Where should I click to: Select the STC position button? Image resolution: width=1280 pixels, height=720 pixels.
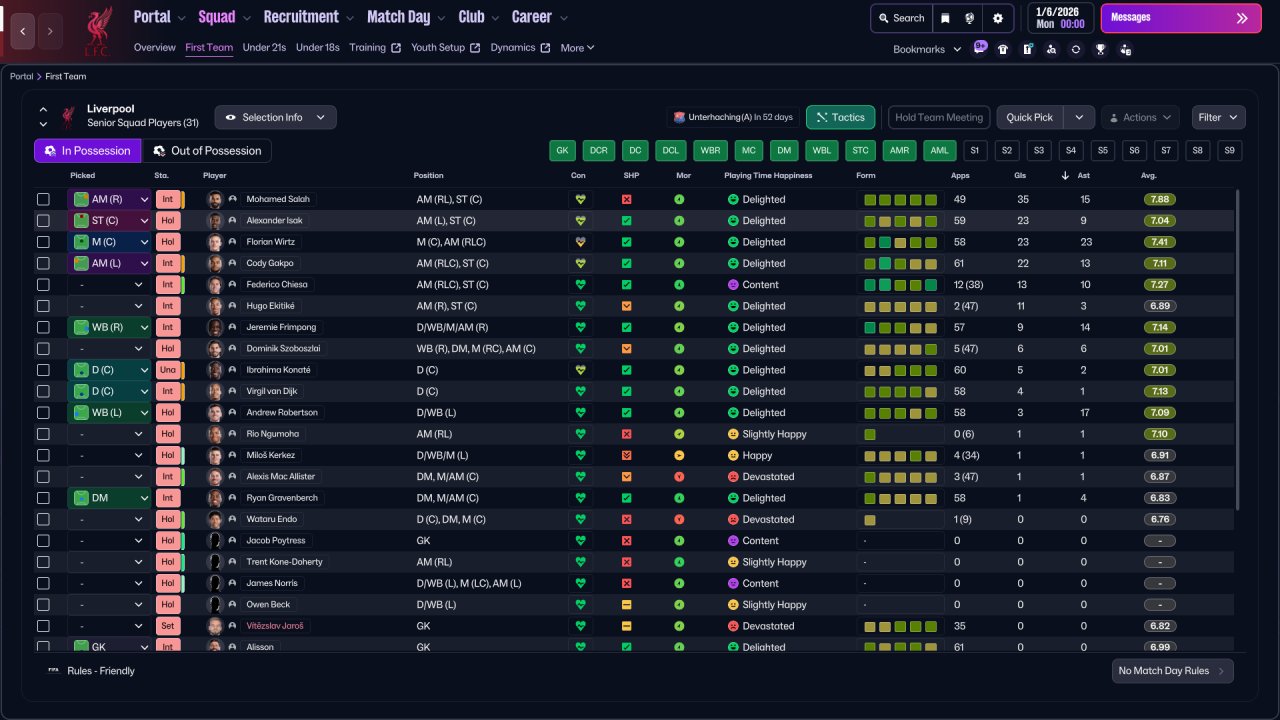(x=859, y=151)
